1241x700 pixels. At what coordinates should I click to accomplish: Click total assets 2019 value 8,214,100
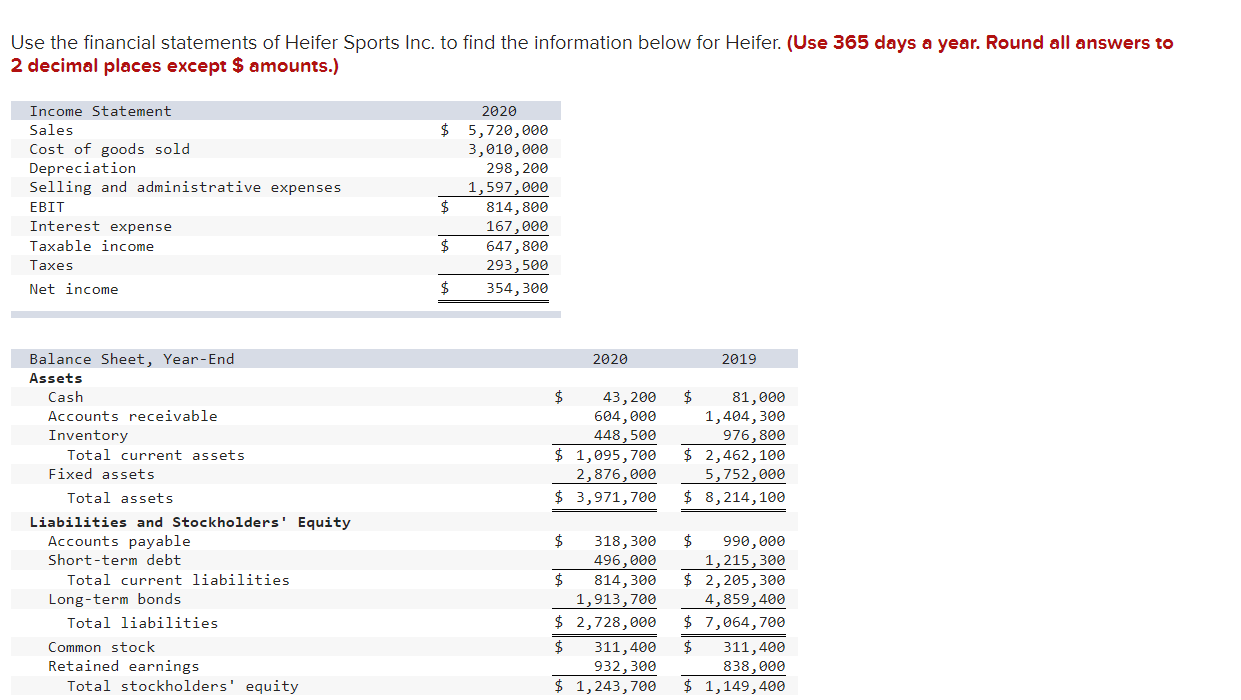pyautogui.click(x=745, y=497)
